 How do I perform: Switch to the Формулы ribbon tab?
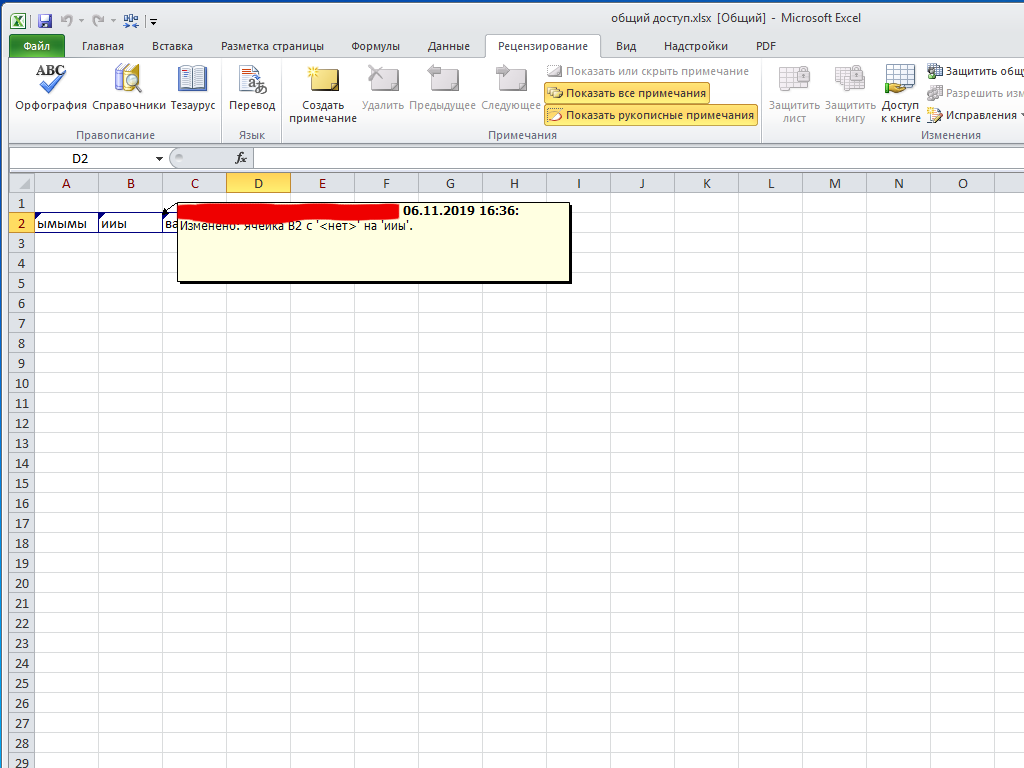[x=375, y=46]
